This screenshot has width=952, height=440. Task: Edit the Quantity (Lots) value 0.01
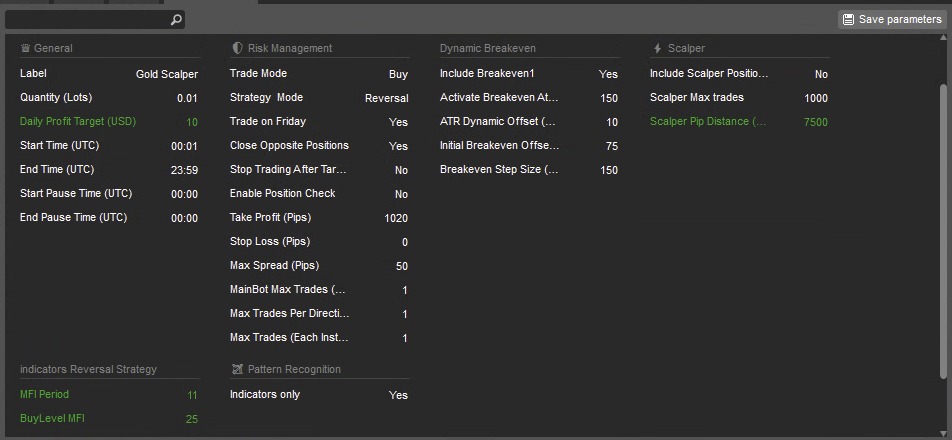pyautogui.click(x=187, y=98)
